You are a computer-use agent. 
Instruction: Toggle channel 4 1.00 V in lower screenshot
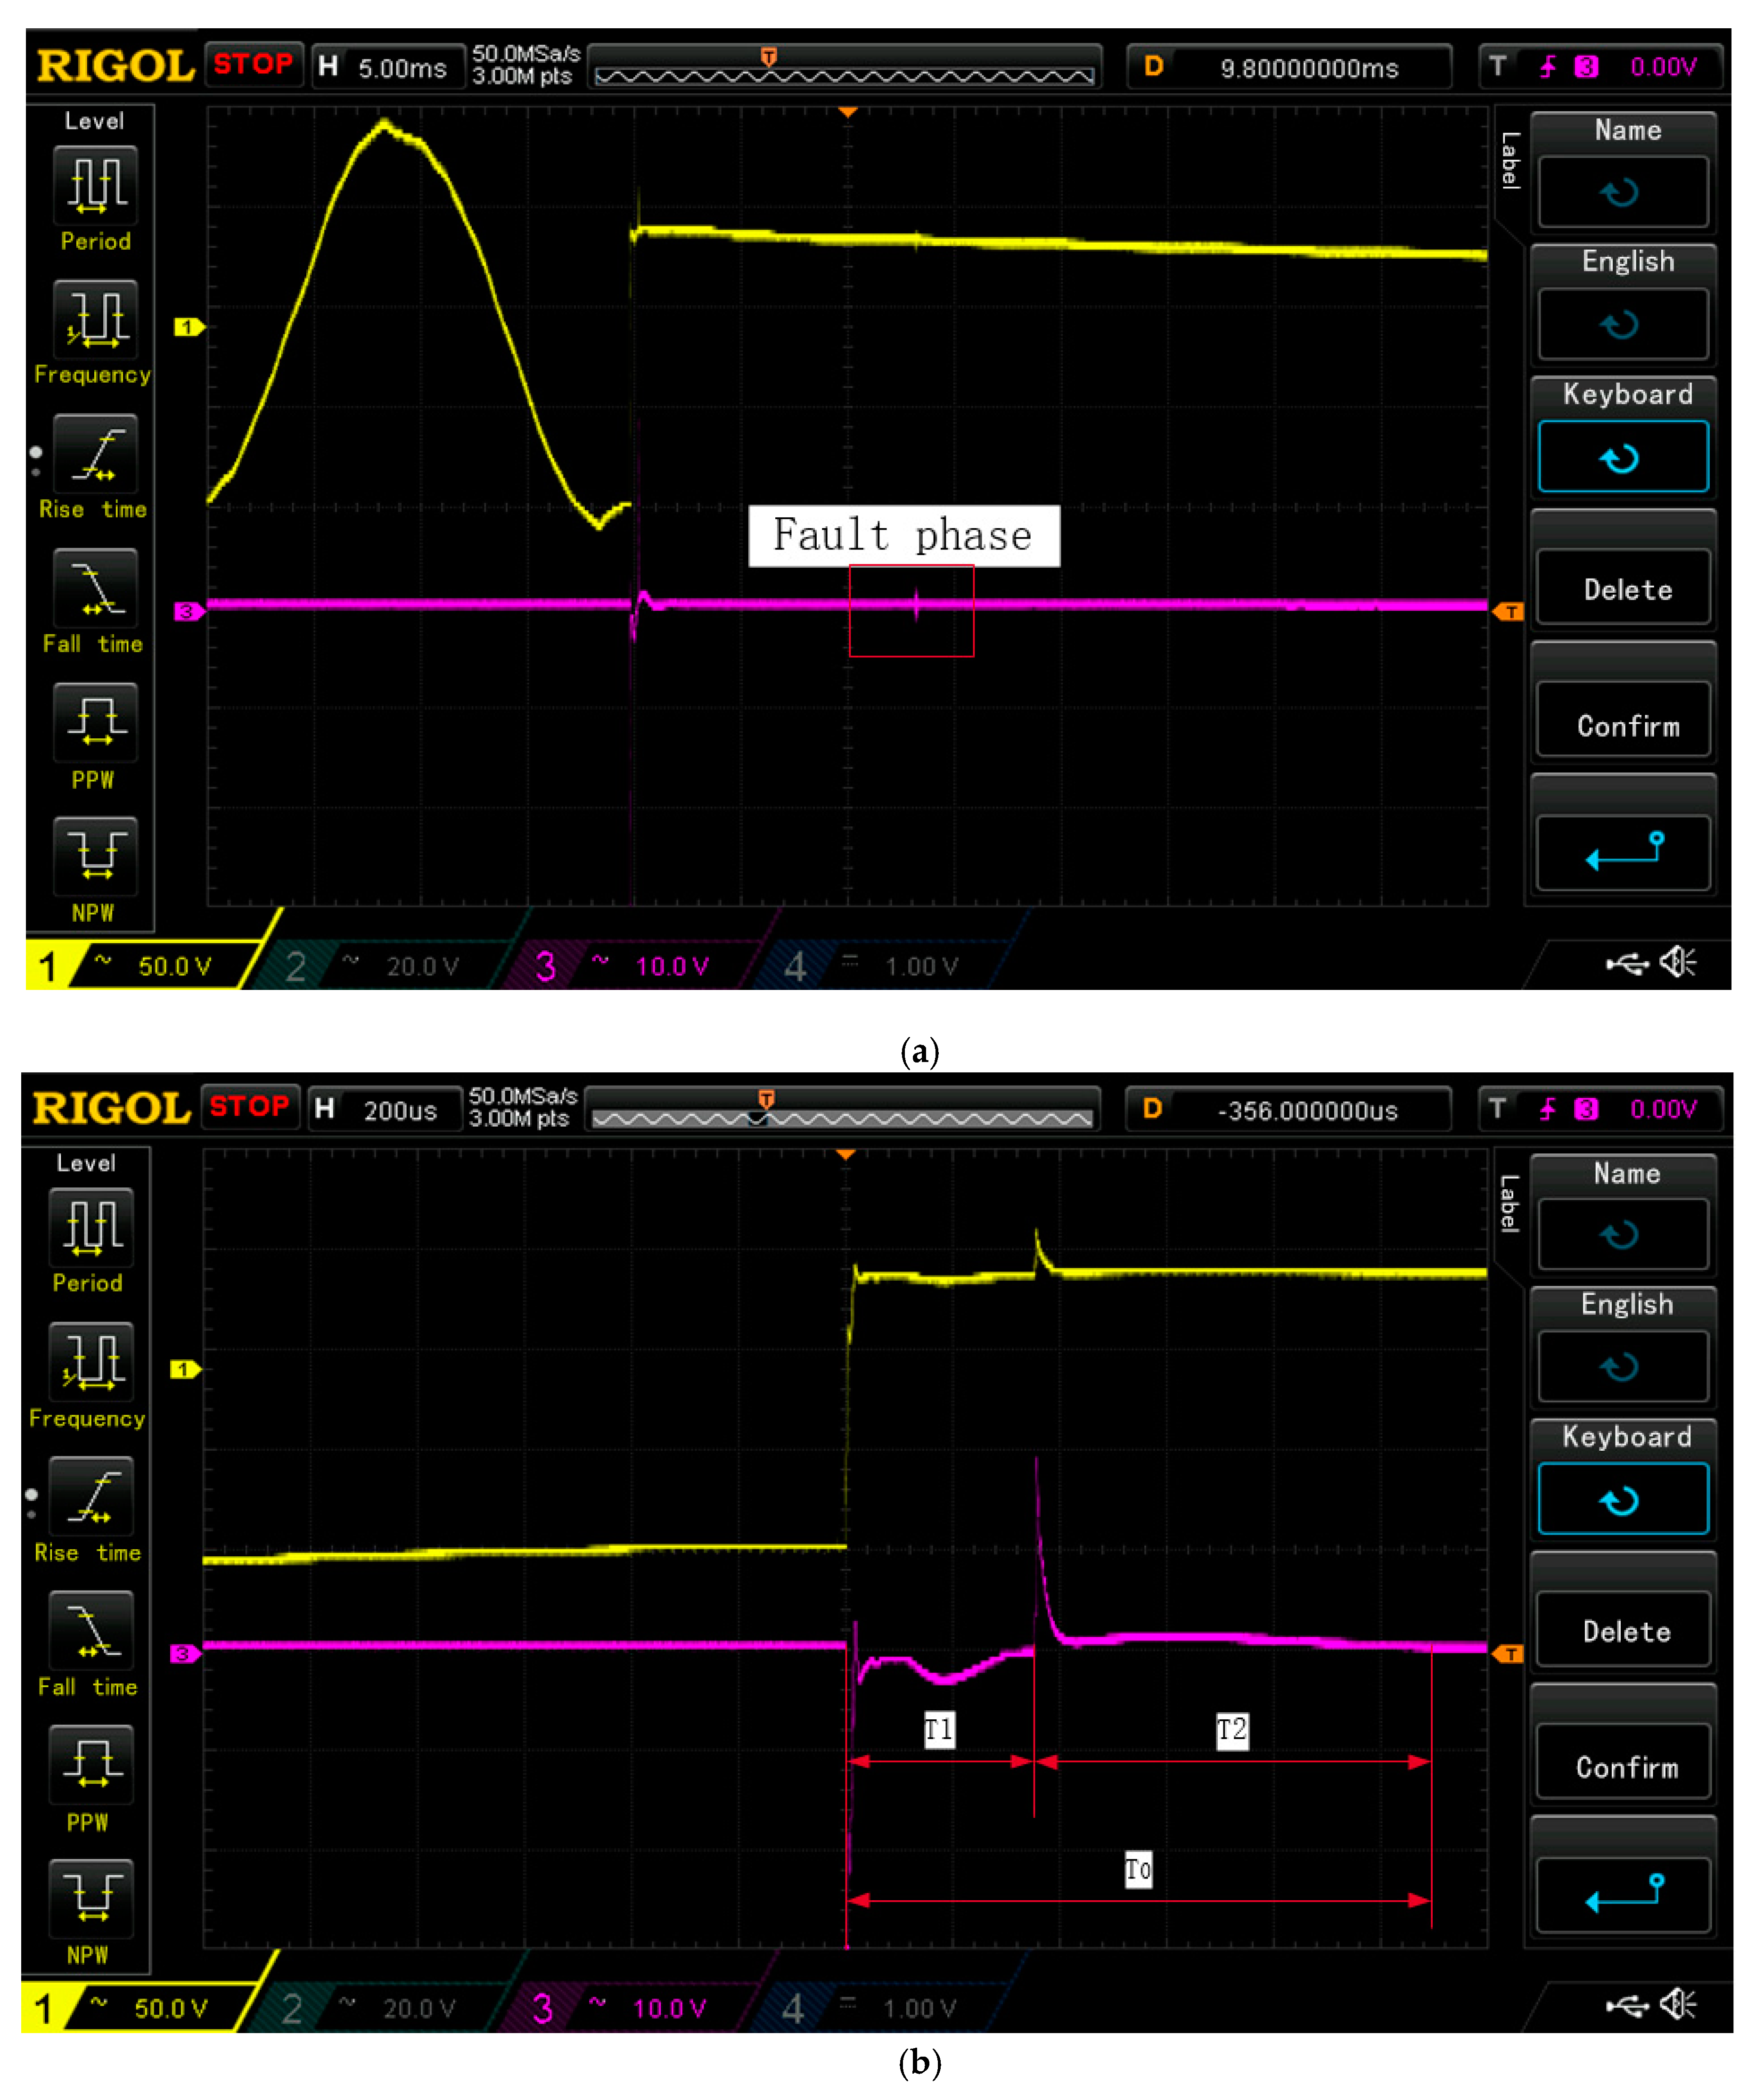[880, 2008]
